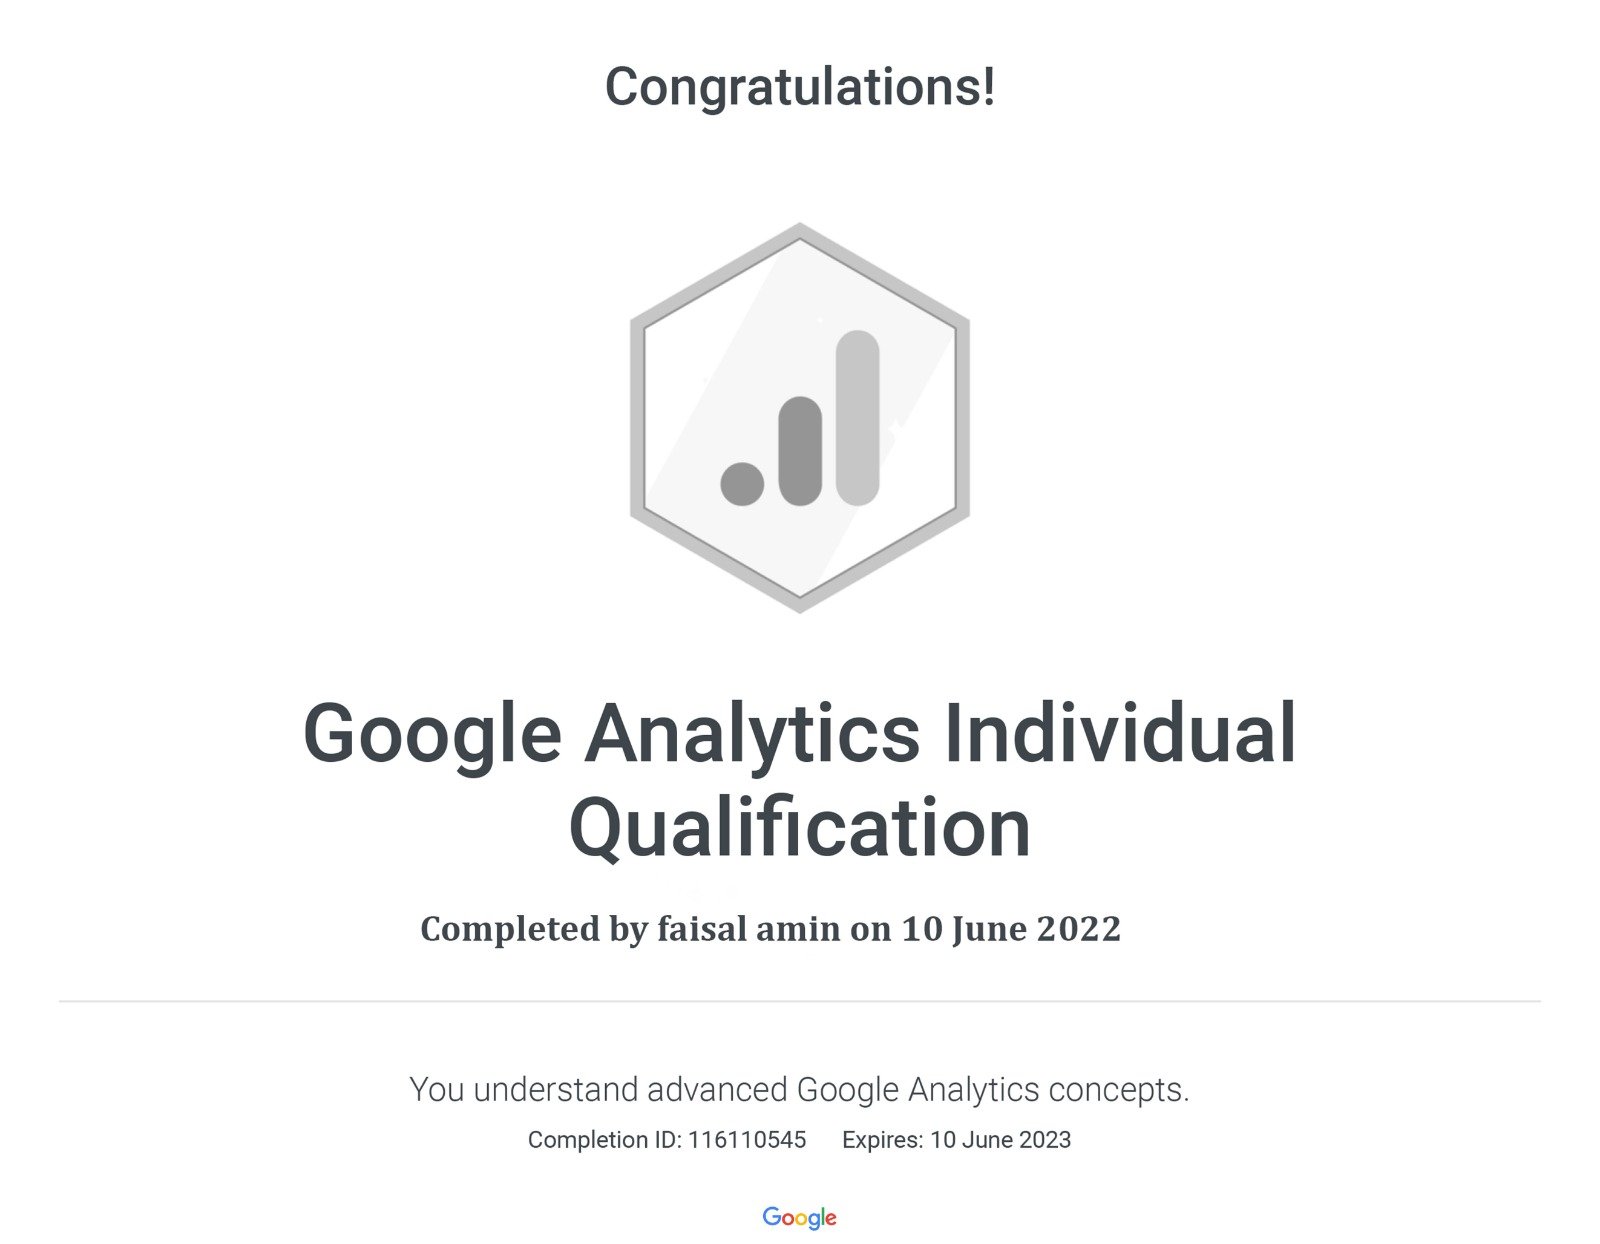
Task: Click the completion date 10 June 2022
Action: 1011,929
